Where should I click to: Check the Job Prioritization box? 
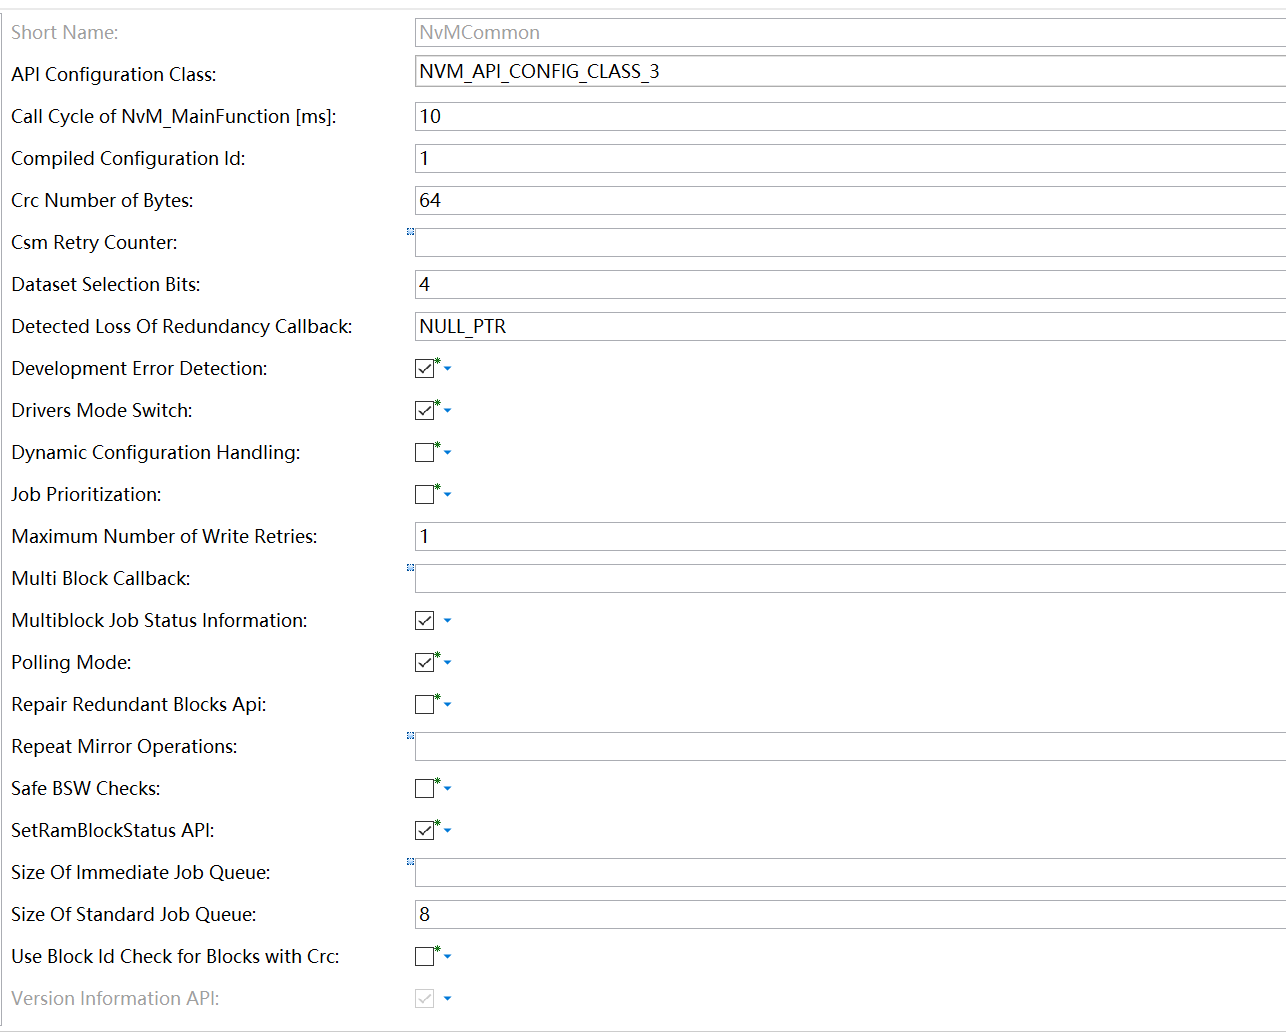click(424, 494)
